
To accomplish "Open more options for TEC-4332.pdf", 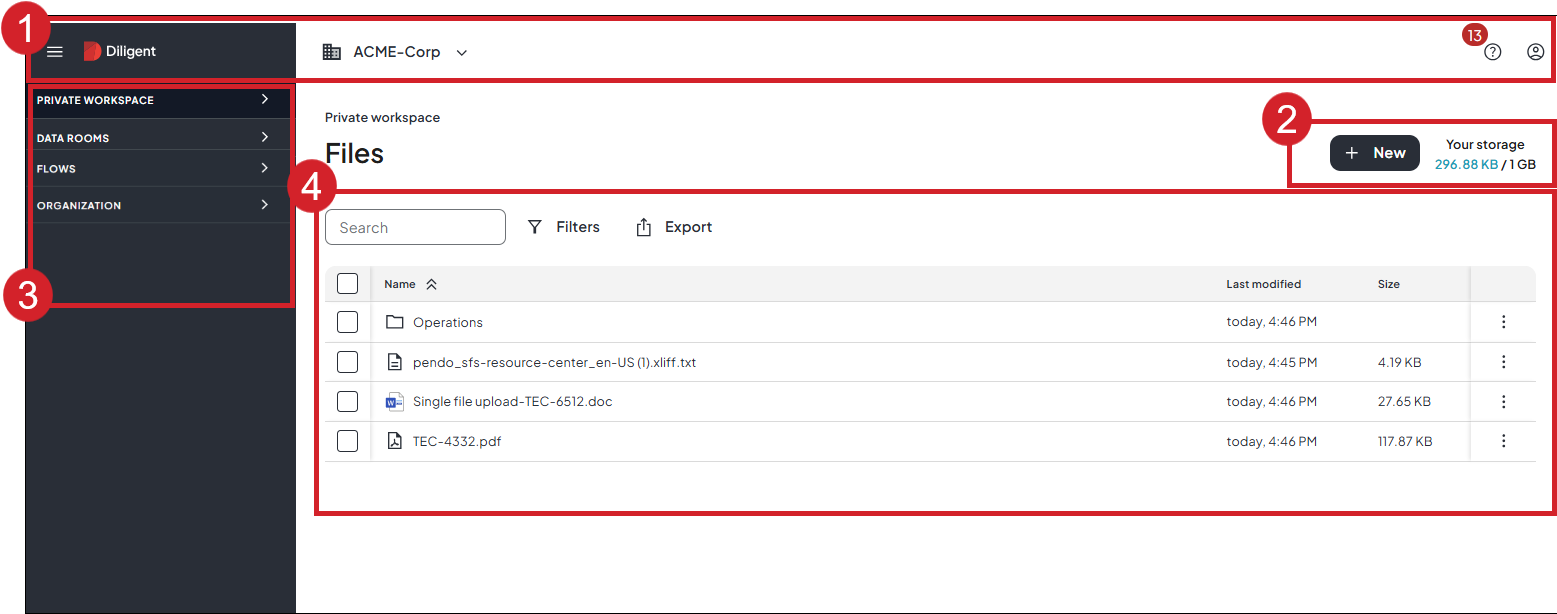I will pos(1502,441).
